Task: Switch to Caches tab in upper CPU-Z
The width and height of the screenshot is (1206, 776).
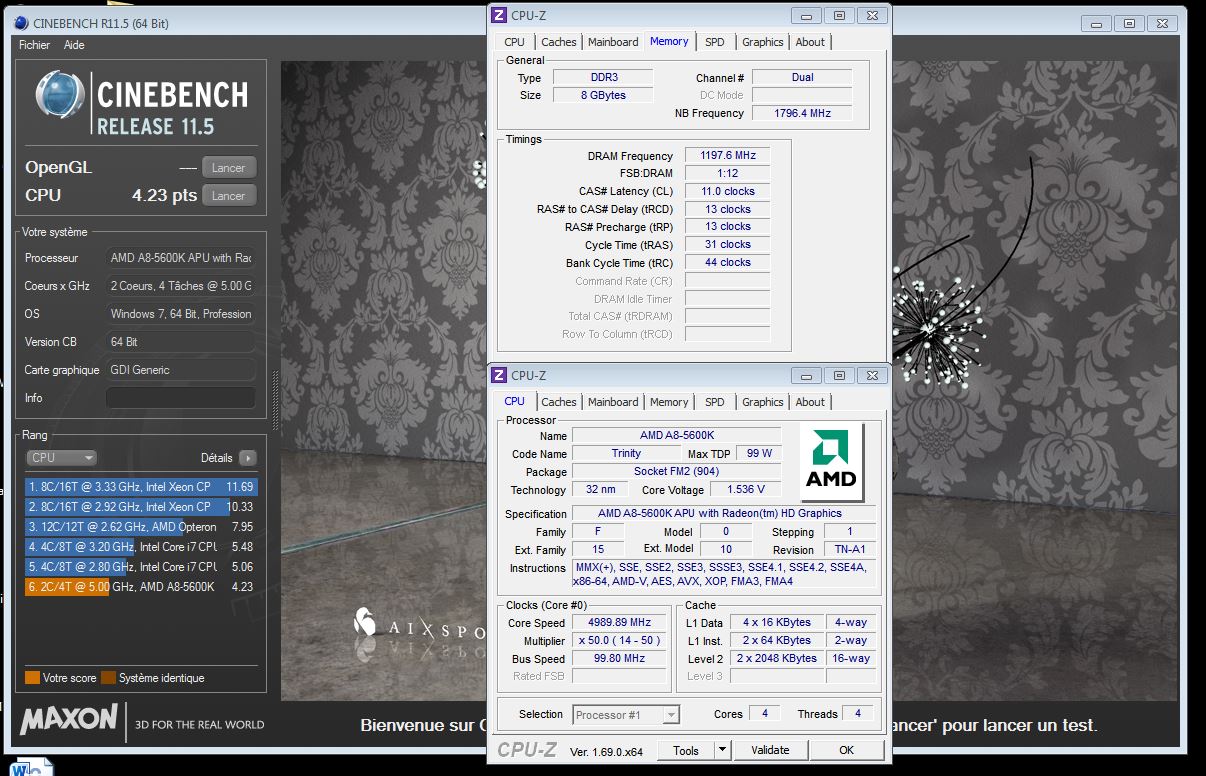Action: pyautogui.click(x=558, y=42)
